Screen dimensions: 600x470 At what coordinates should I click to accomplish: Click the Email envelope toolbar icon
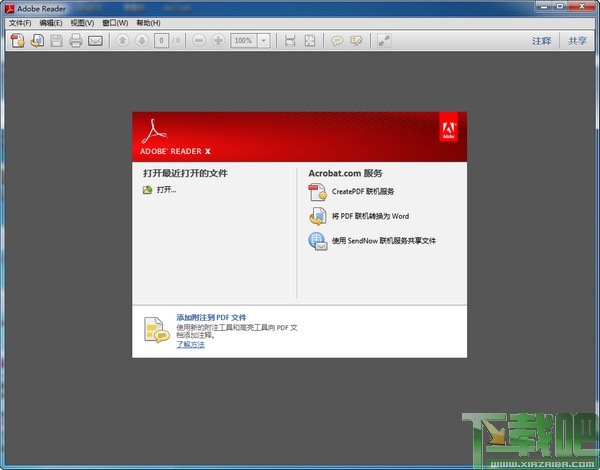[95, 41]
